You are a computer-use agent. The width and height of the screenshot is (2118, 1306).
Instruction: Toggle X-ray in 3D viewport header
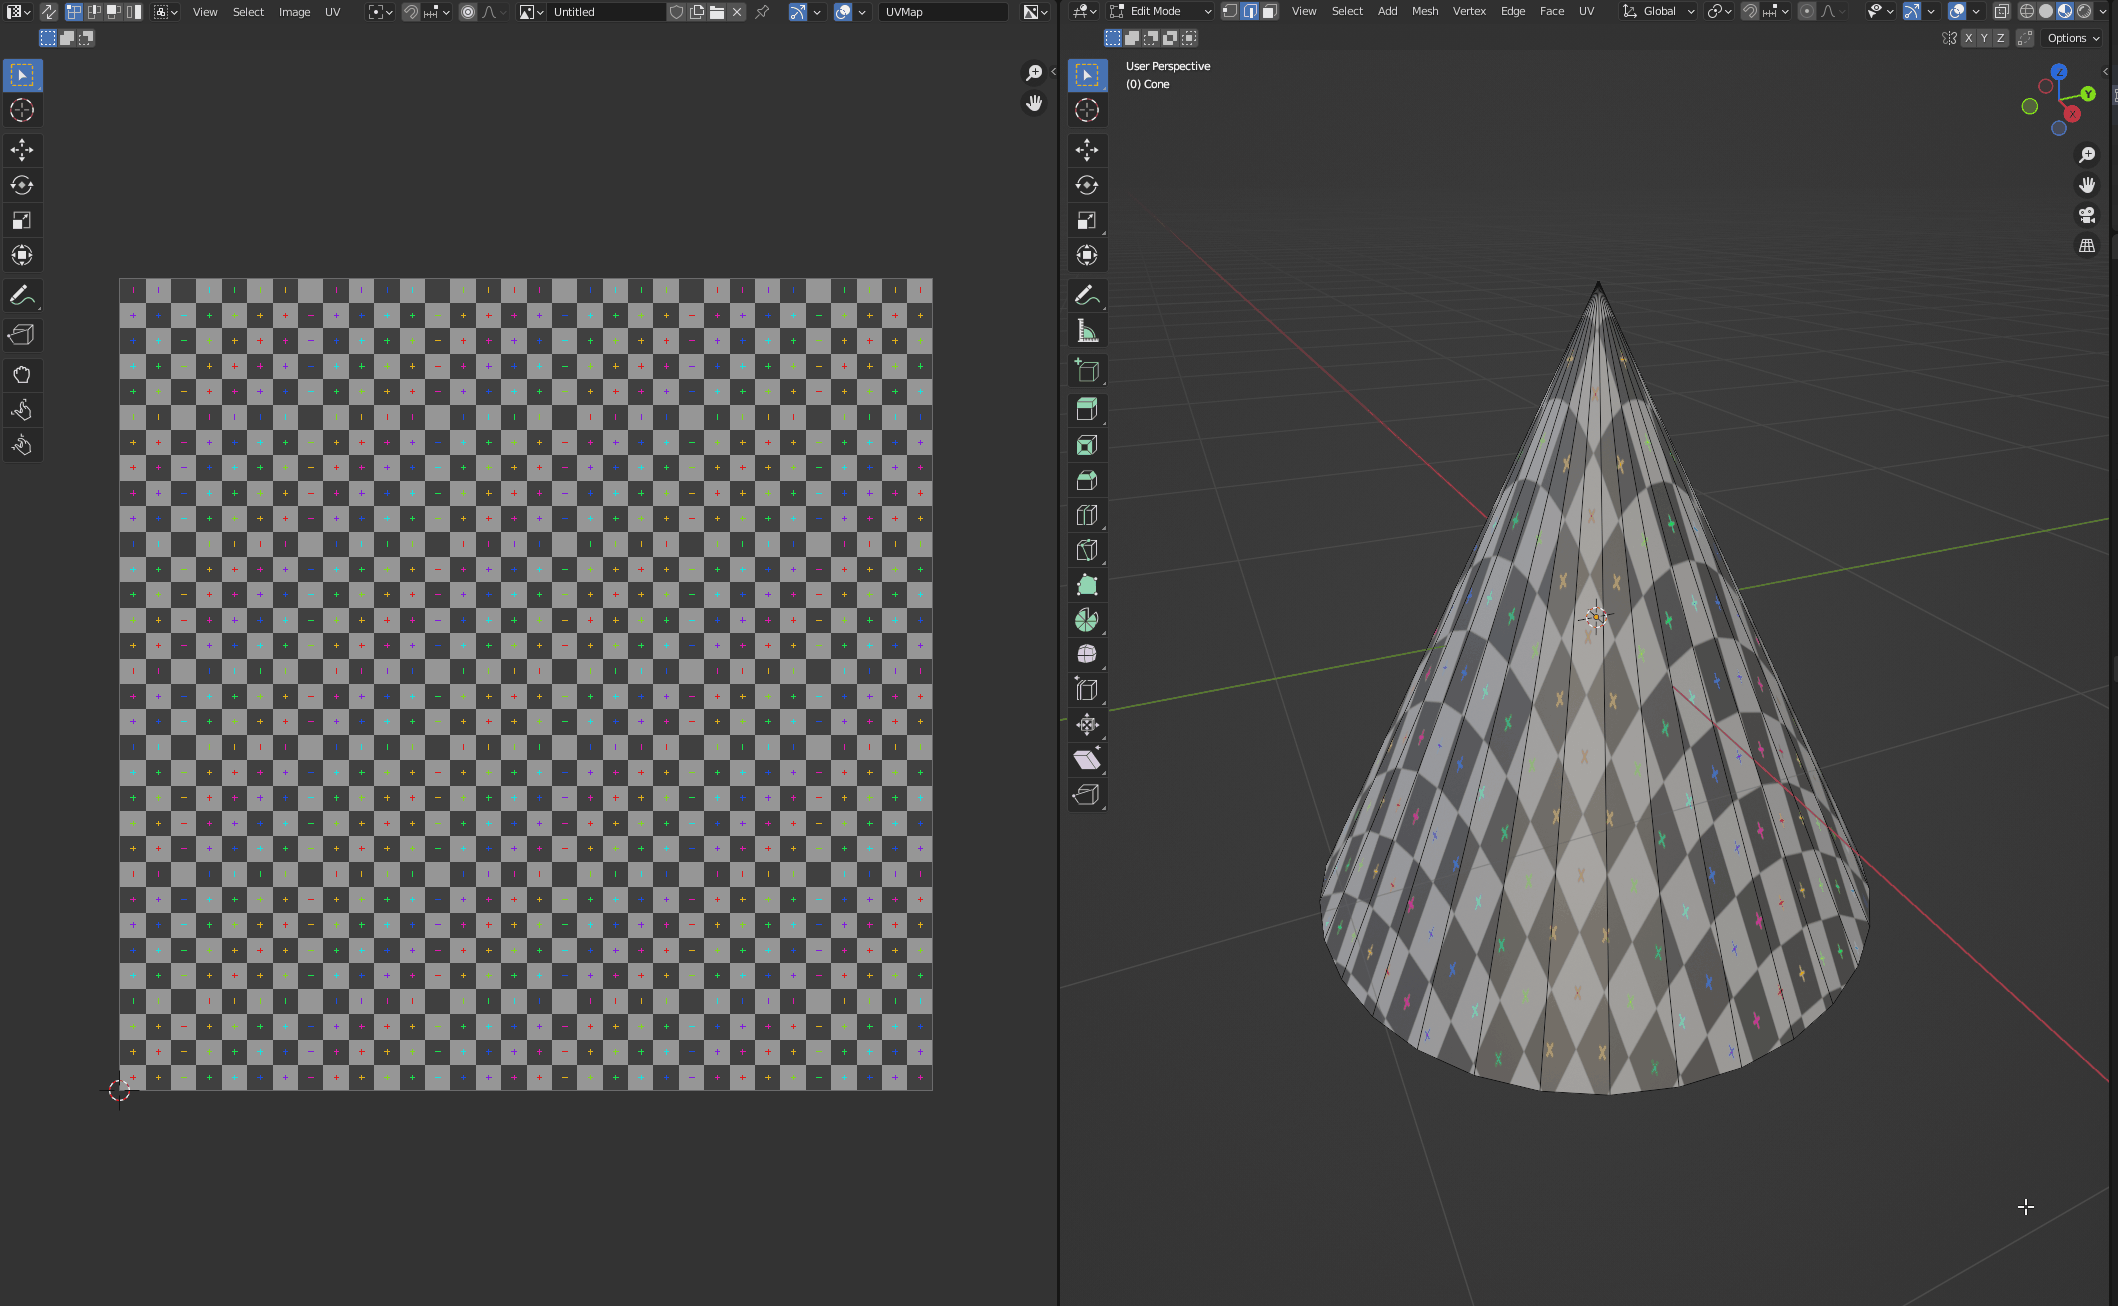[x=2001, y=11]
